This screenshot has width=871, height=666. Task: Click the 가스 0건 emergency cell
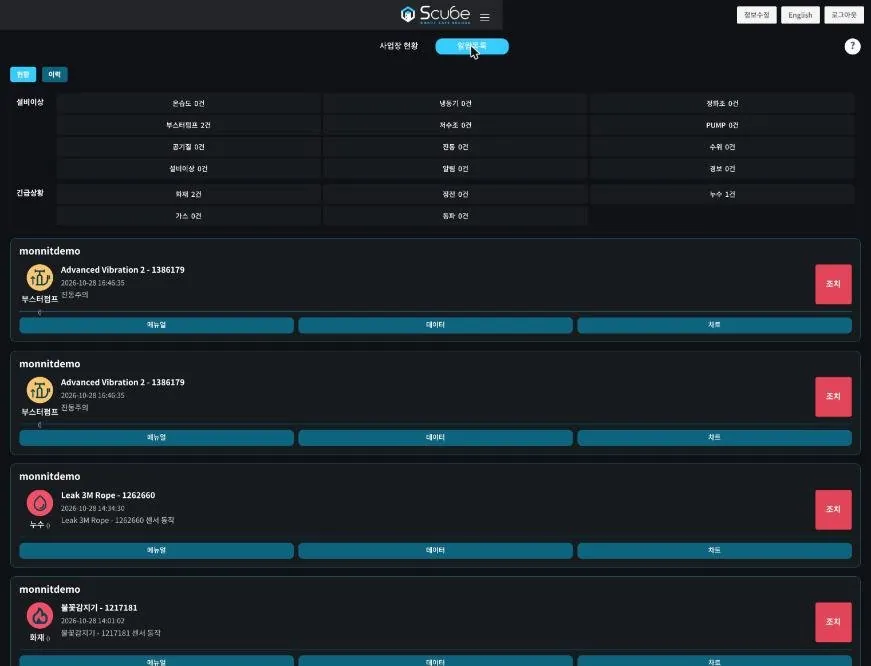189,216
